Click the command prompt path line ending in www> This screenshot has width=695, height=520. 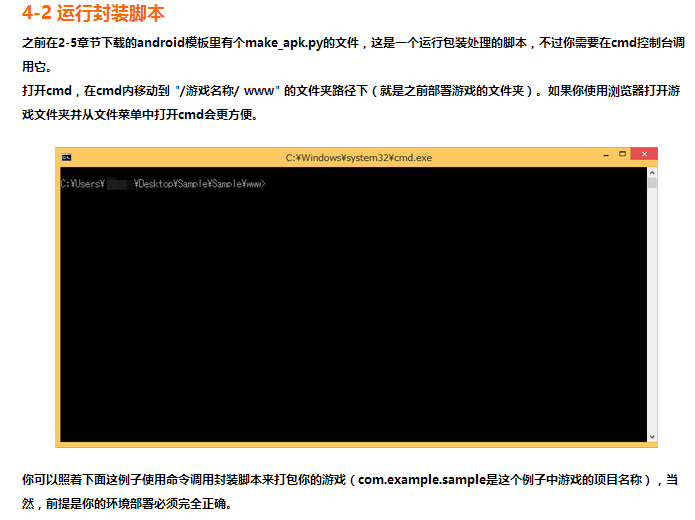tap(163, 184)
